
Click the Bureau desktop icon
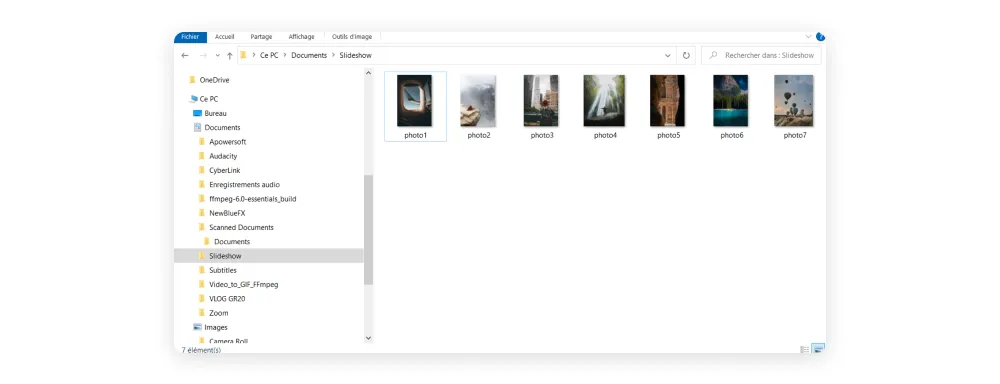[x=197, y=113]
